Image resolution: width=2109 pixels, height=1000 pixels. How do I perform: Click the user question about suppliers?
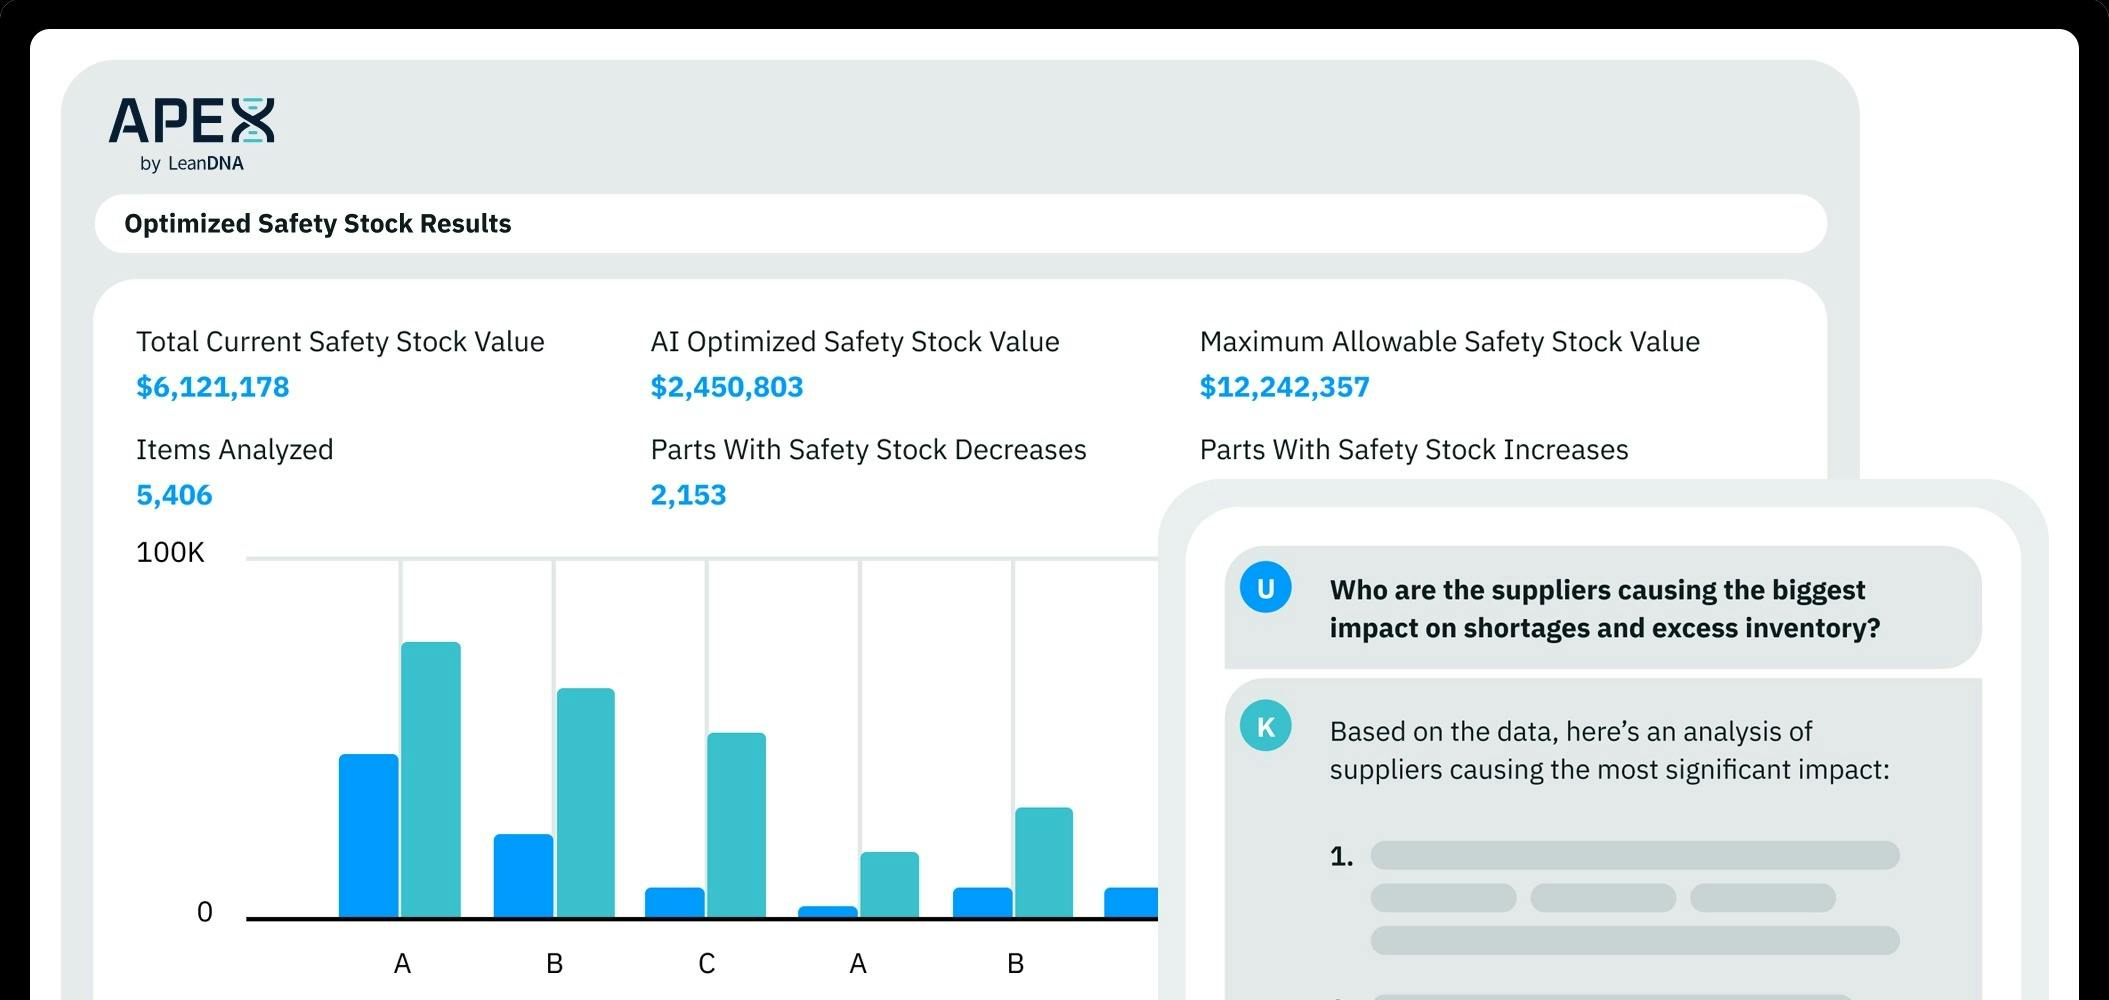tap(1604, 608)
